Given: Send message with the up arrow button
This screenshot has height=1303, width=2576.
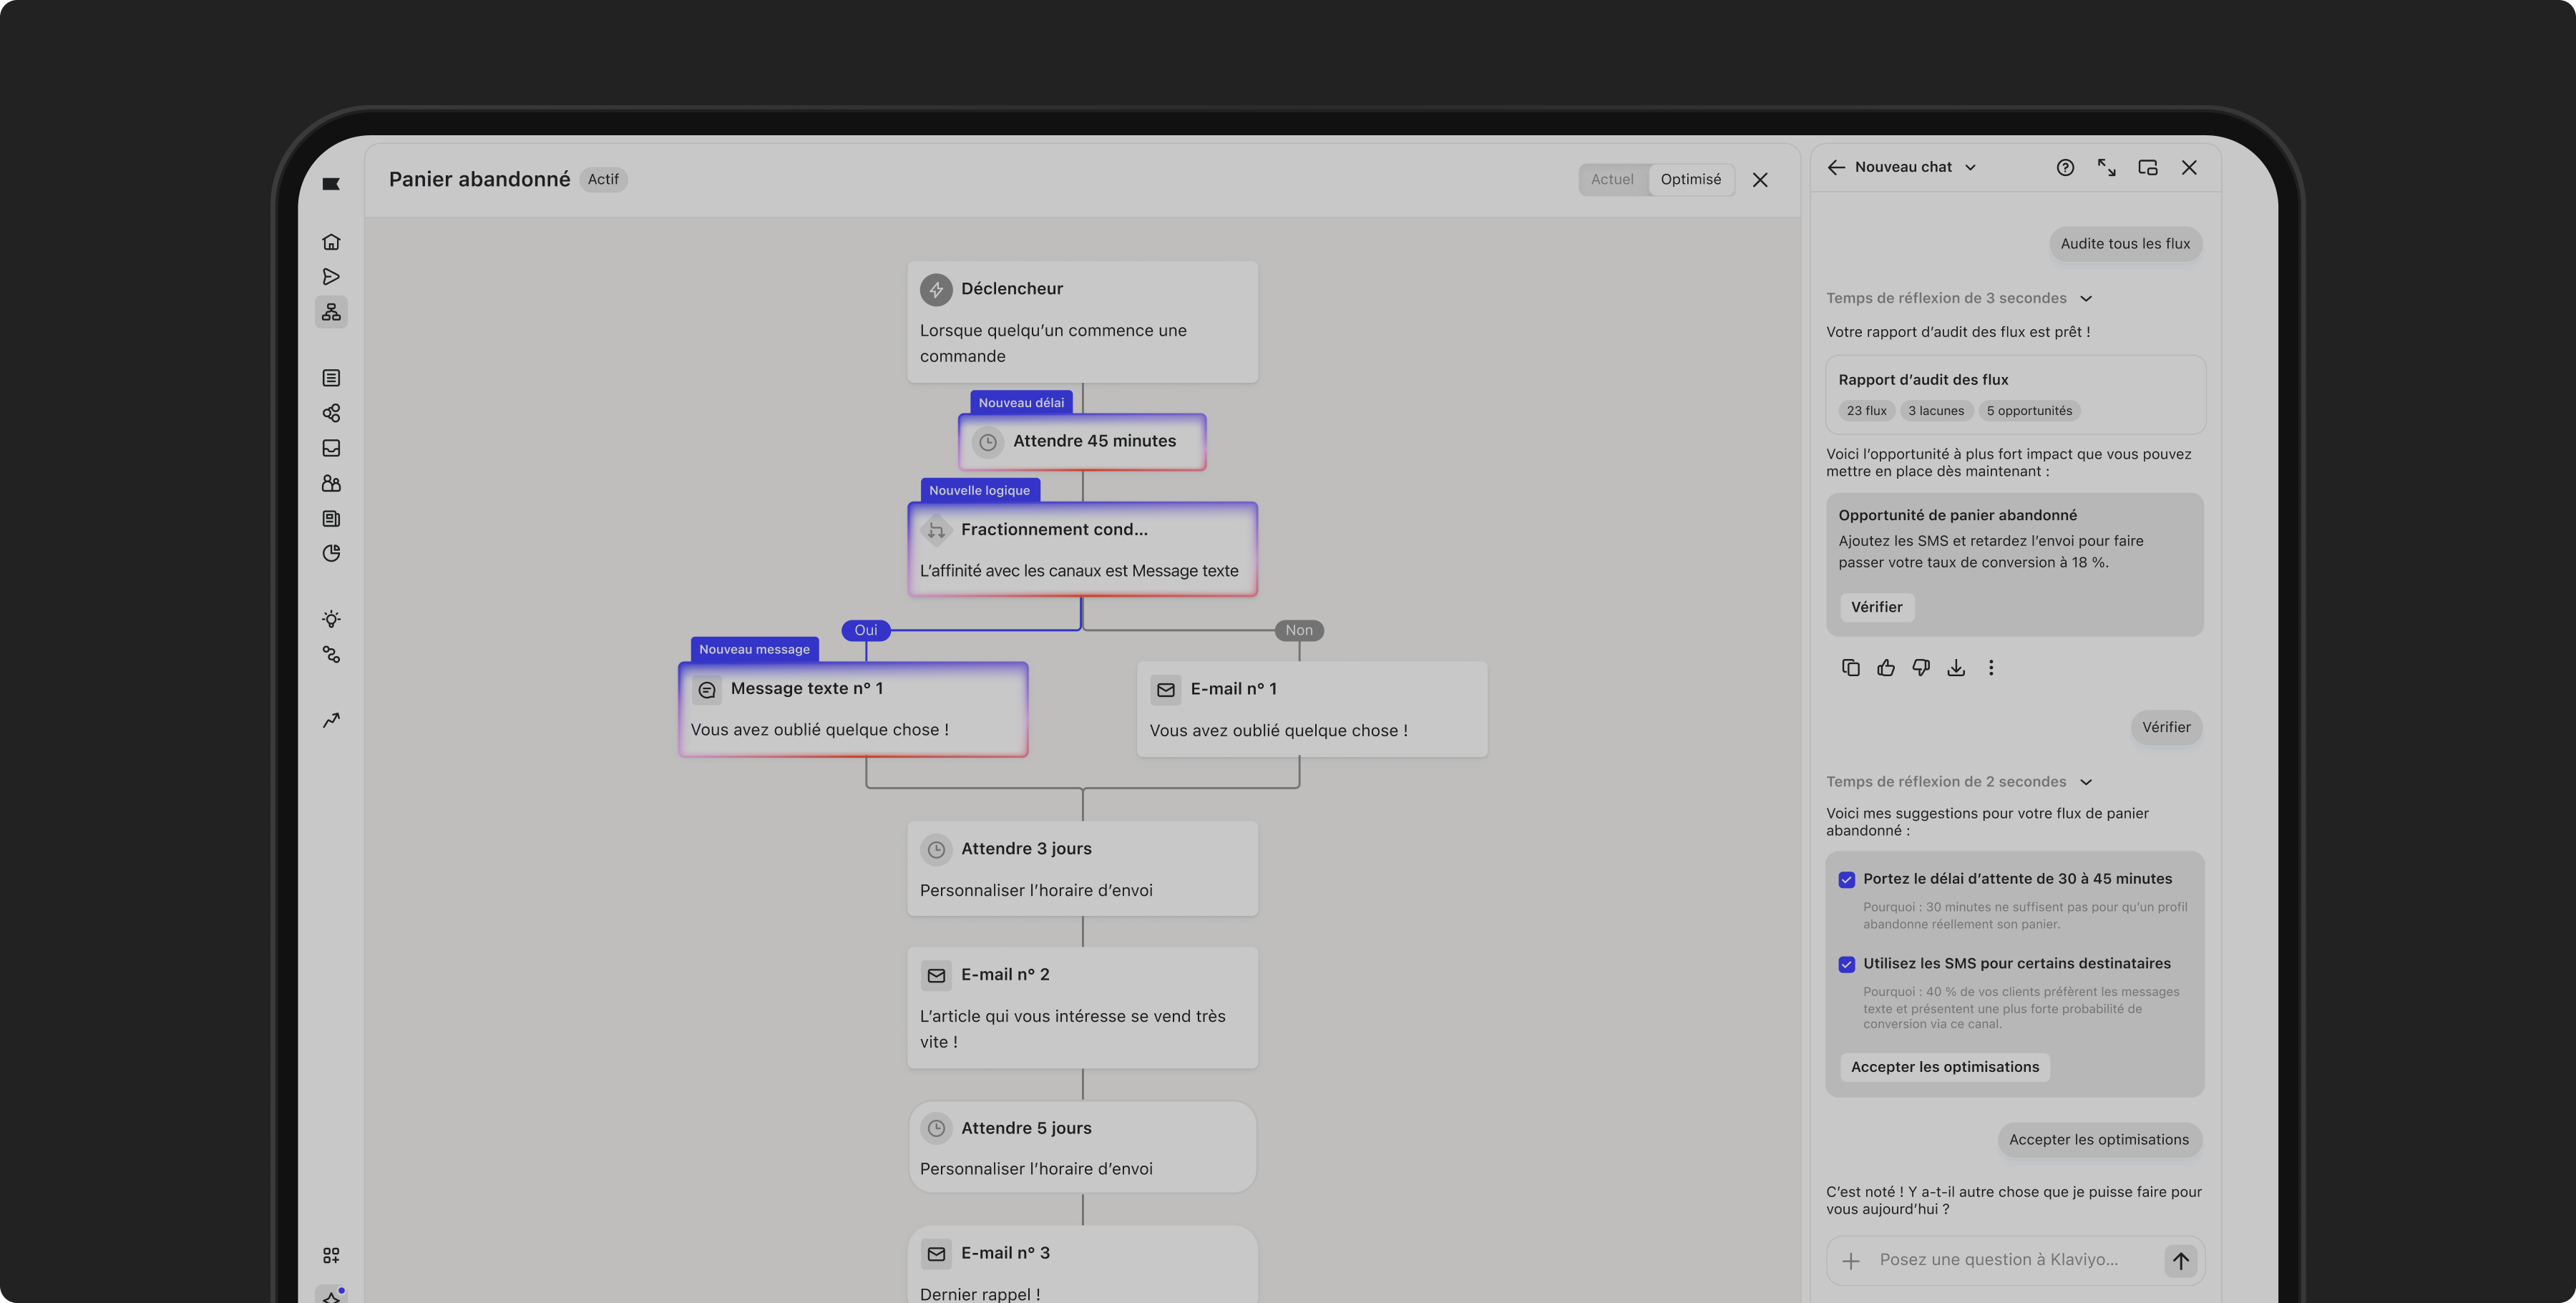Looking at the screenshot, I should click(2180, 1261).
